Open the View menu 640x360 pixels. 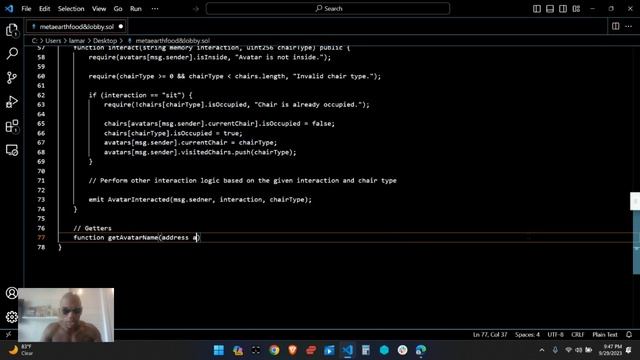99,9
